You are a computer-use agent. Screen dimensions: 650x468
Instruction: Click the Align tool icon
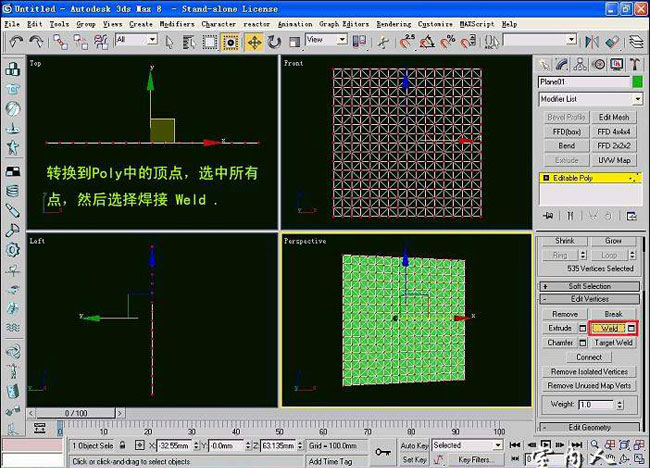coord(612,42)
